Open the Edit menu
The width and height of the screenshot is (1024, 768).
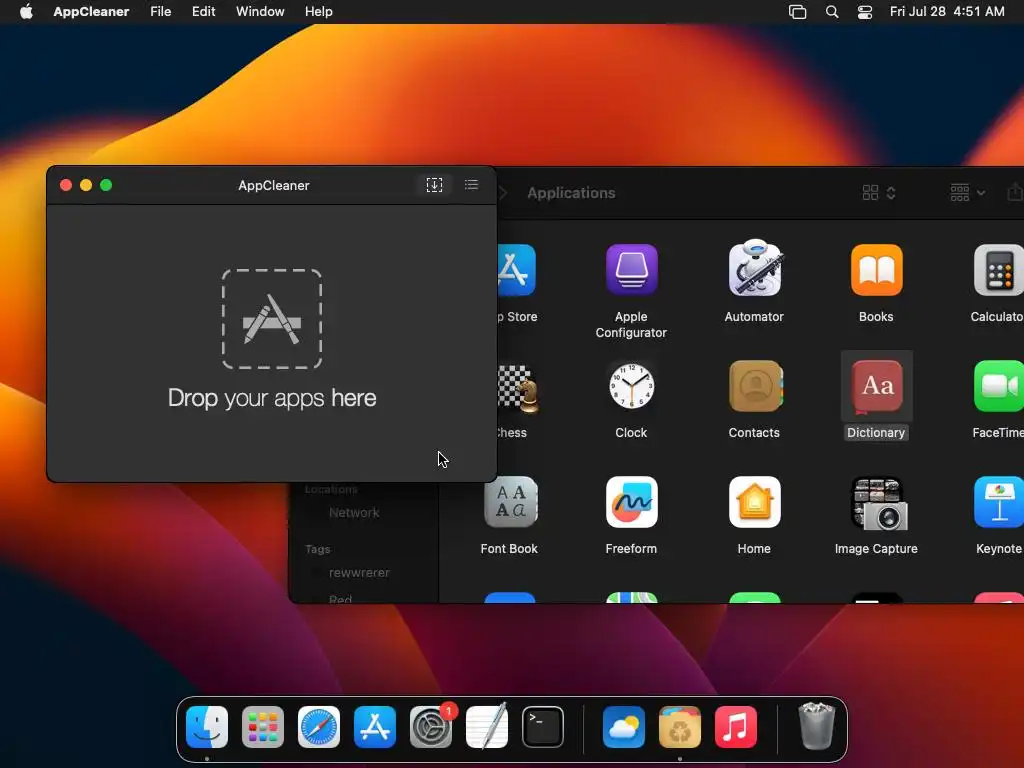(203, 11)
